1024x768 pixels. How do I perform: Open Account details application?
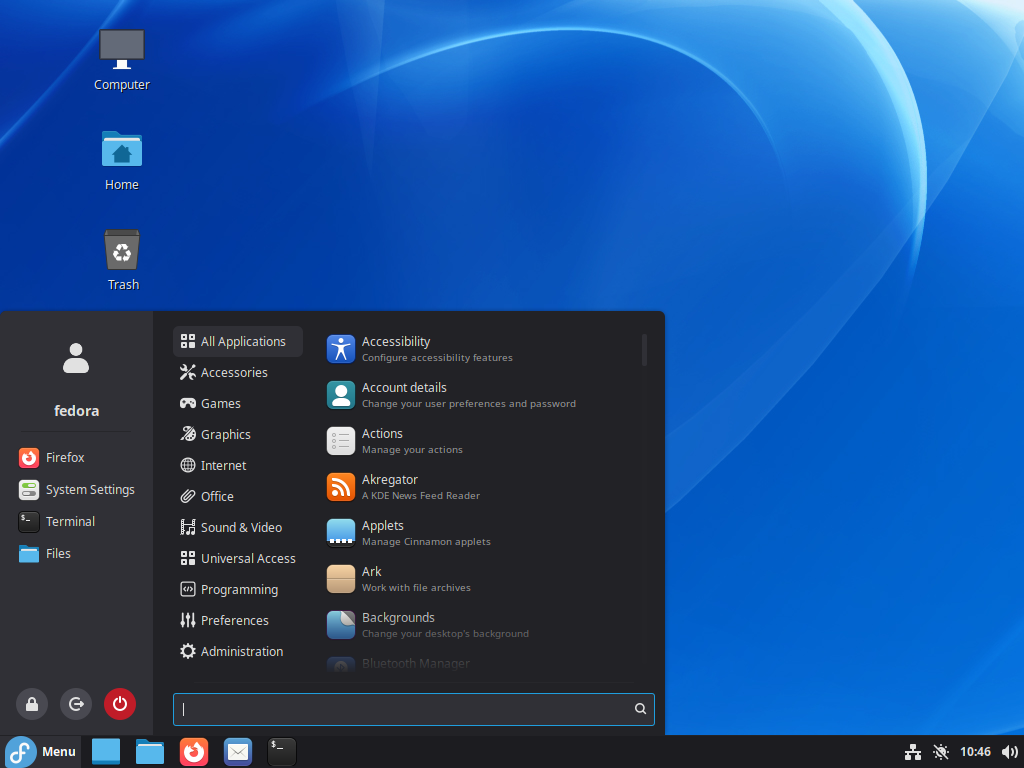[480, 395]
